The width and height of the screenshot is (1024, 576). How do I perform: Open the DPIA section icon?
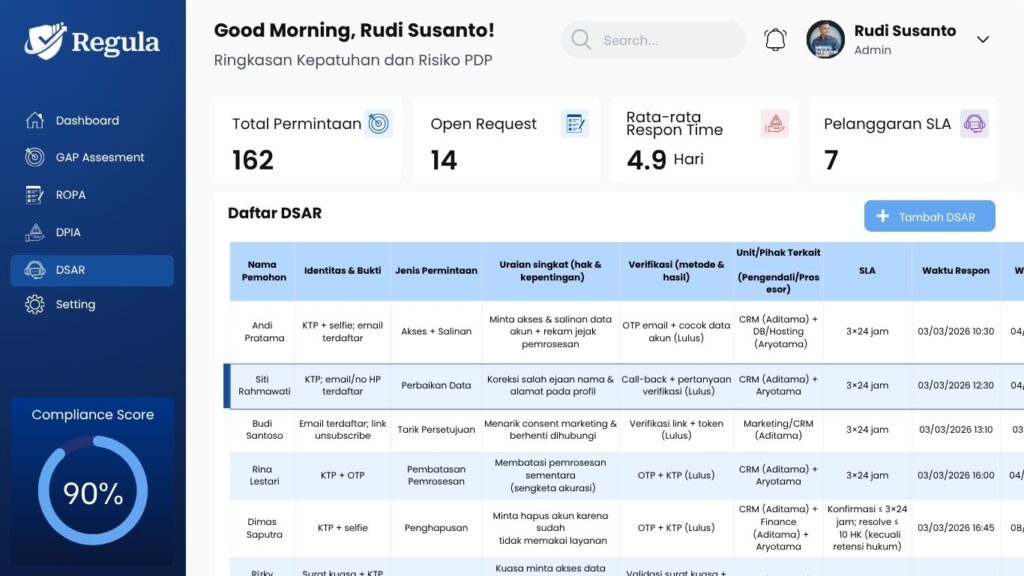pyautogui.click(x=34, y=232)
